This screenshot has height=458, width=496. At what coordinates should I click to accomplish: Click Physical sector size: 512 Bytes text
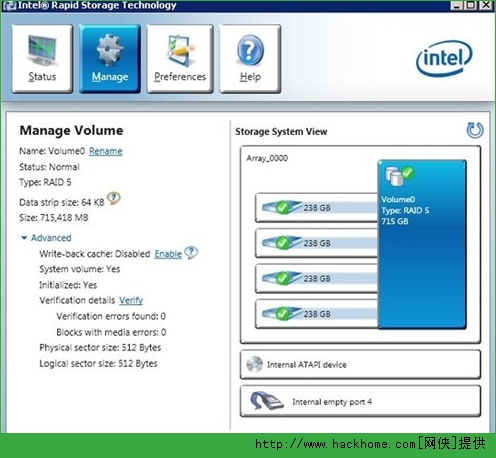(x=100, y=348)
